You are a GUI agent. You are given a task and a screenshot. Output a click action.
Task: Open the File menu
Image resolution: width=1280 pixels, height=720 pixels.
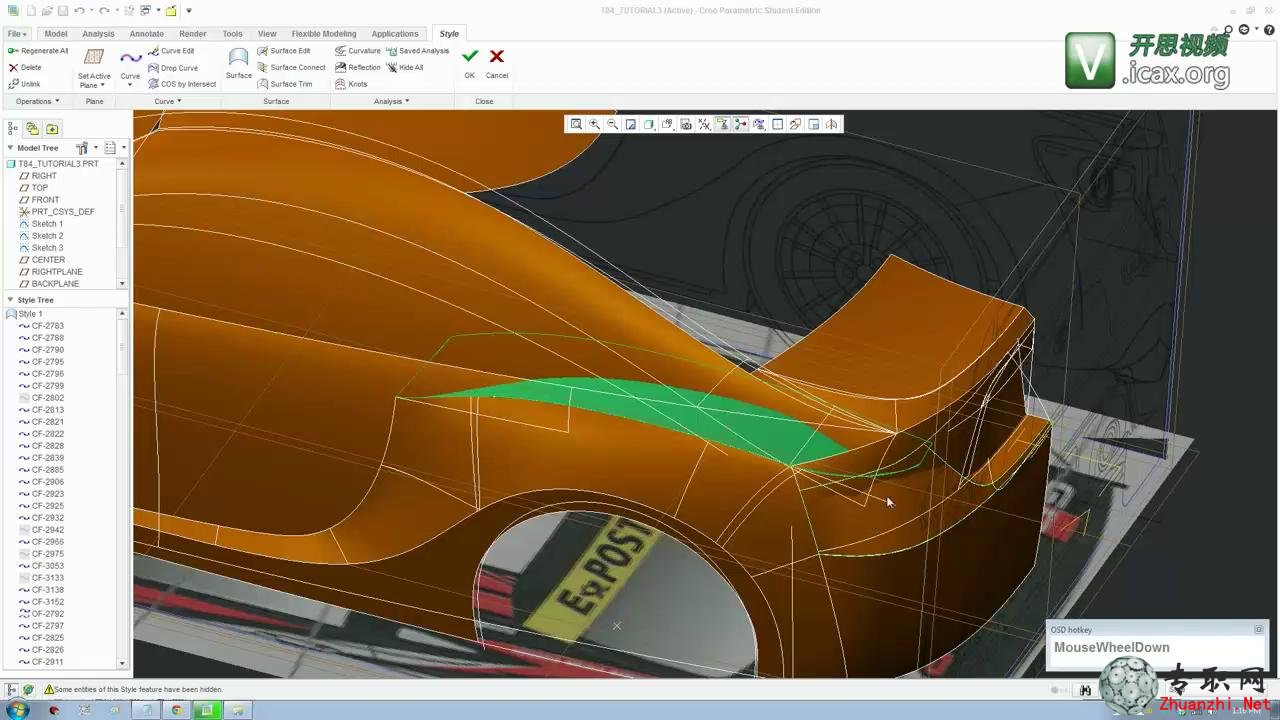click(17, 34)
